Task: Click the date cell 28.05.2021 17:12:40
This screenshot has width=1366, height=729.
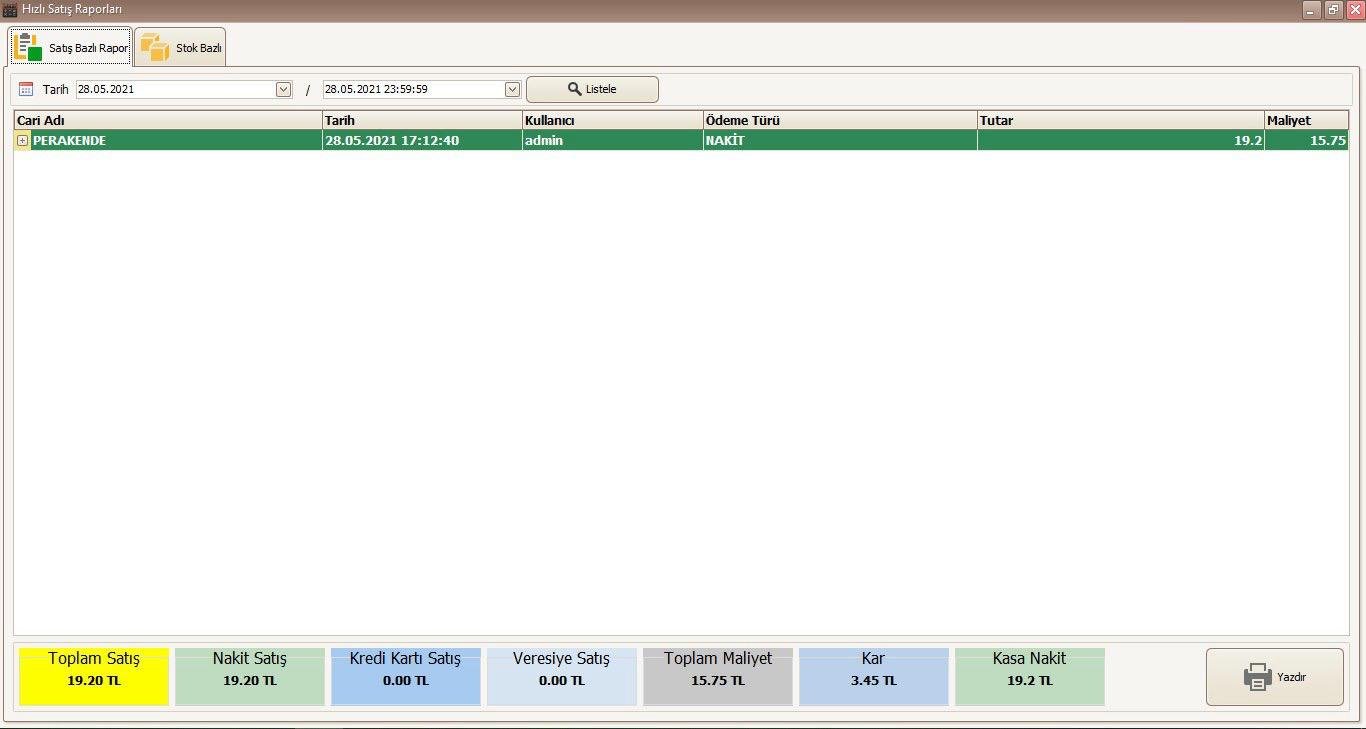Action: 422,140
